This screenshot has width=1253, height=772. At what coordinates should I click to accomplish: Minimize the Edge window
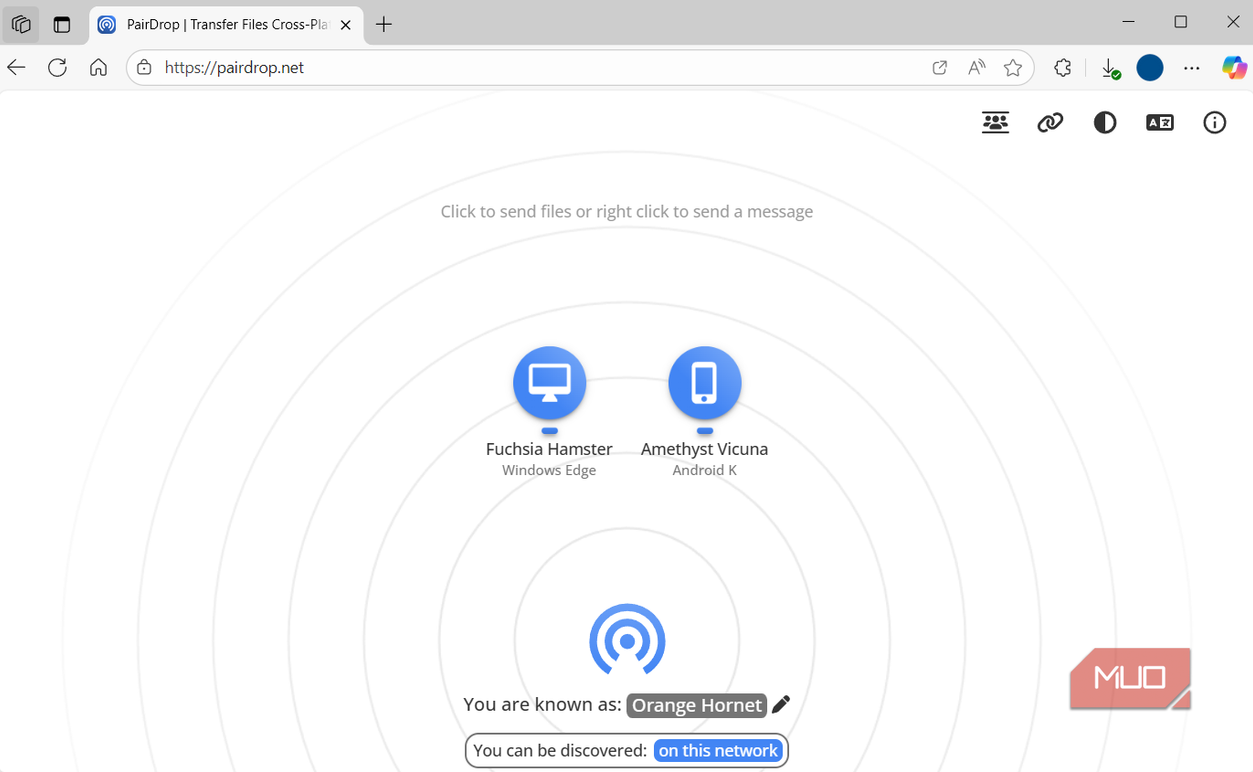click(x=1129, y=22)
